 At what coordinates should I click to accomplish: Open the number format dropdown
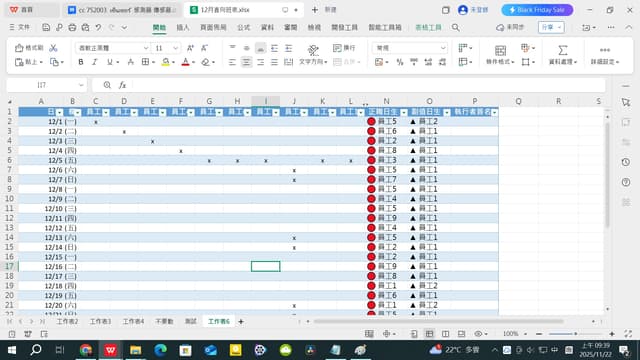(443, 48)
